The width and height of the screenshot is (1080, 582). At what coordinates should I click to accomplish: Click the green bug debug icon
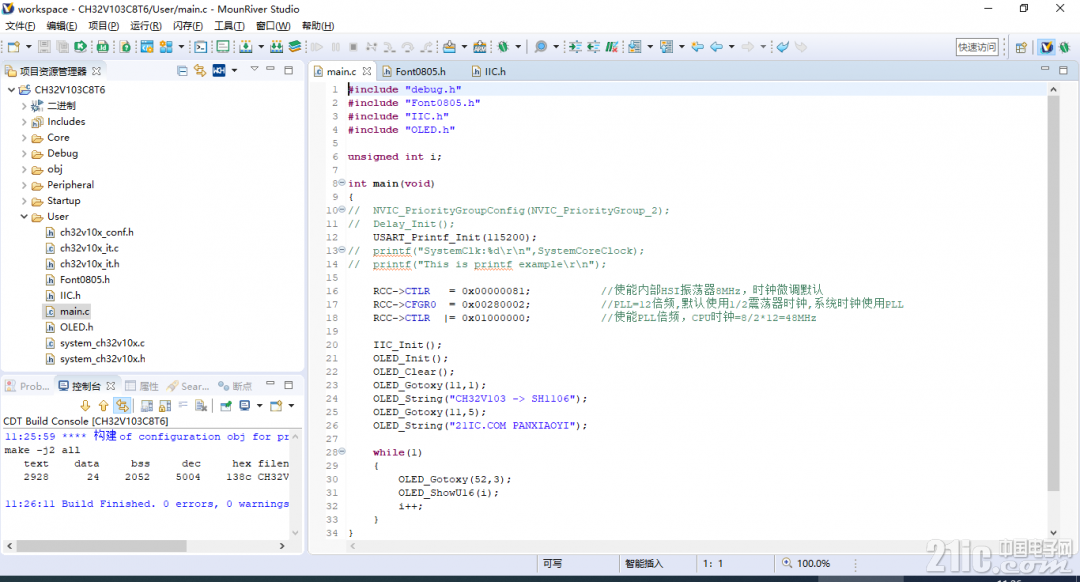point(503,47)
